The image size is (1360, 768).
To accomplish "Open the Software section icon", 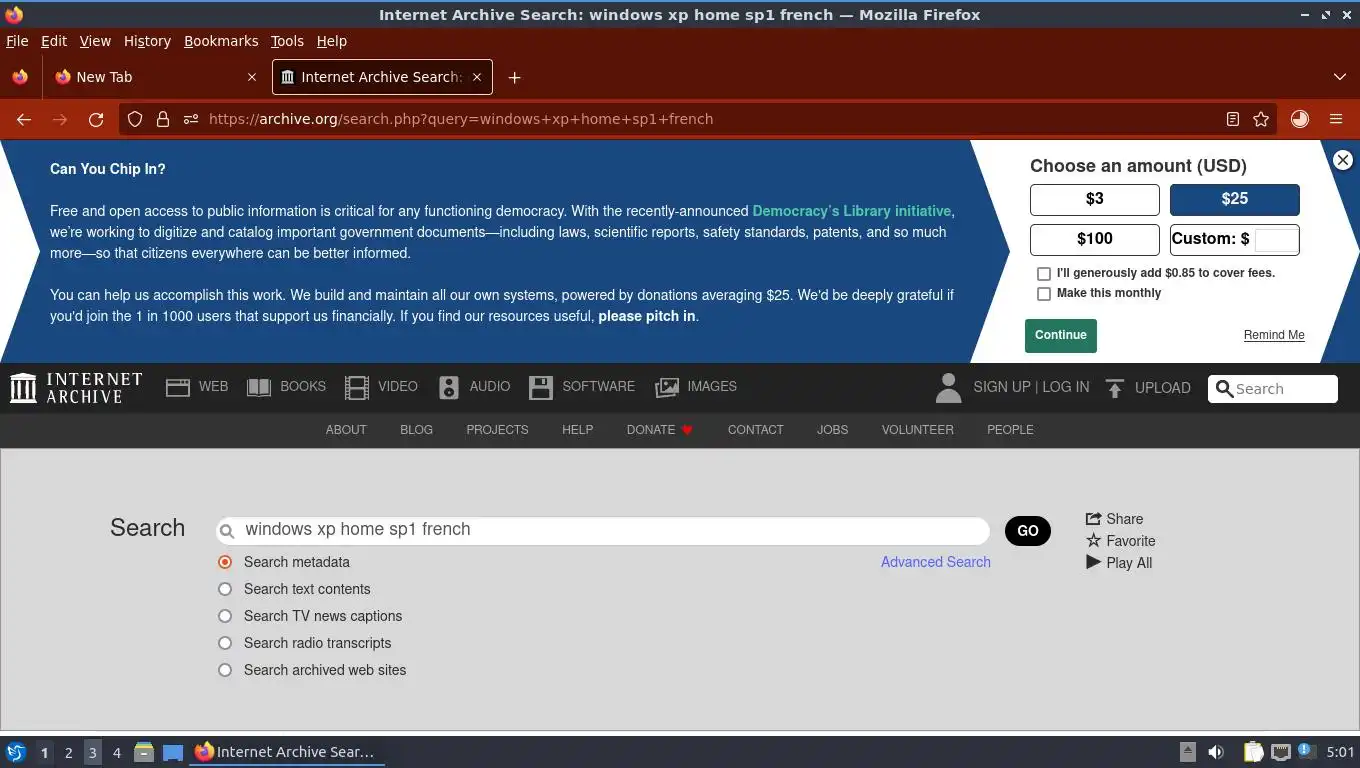I will (541, 387).
